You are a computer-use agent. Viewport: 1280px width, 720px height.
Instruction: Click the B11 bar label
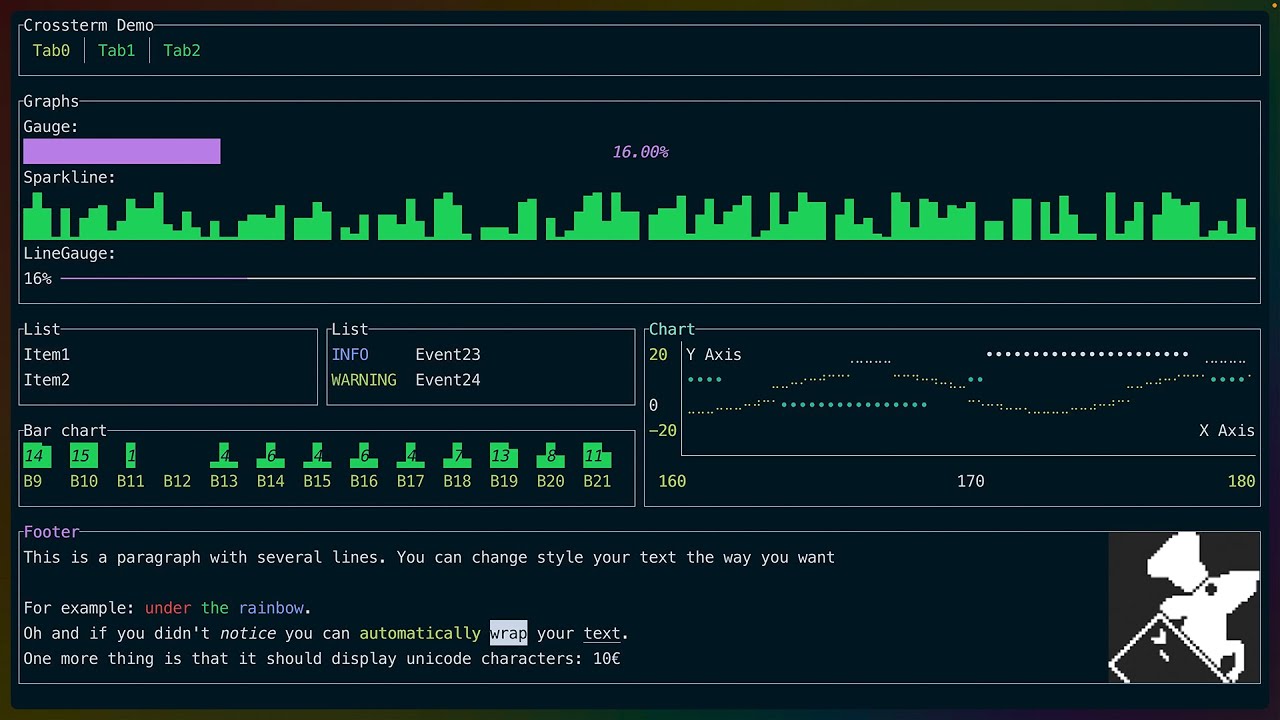(x=131, y=481)
